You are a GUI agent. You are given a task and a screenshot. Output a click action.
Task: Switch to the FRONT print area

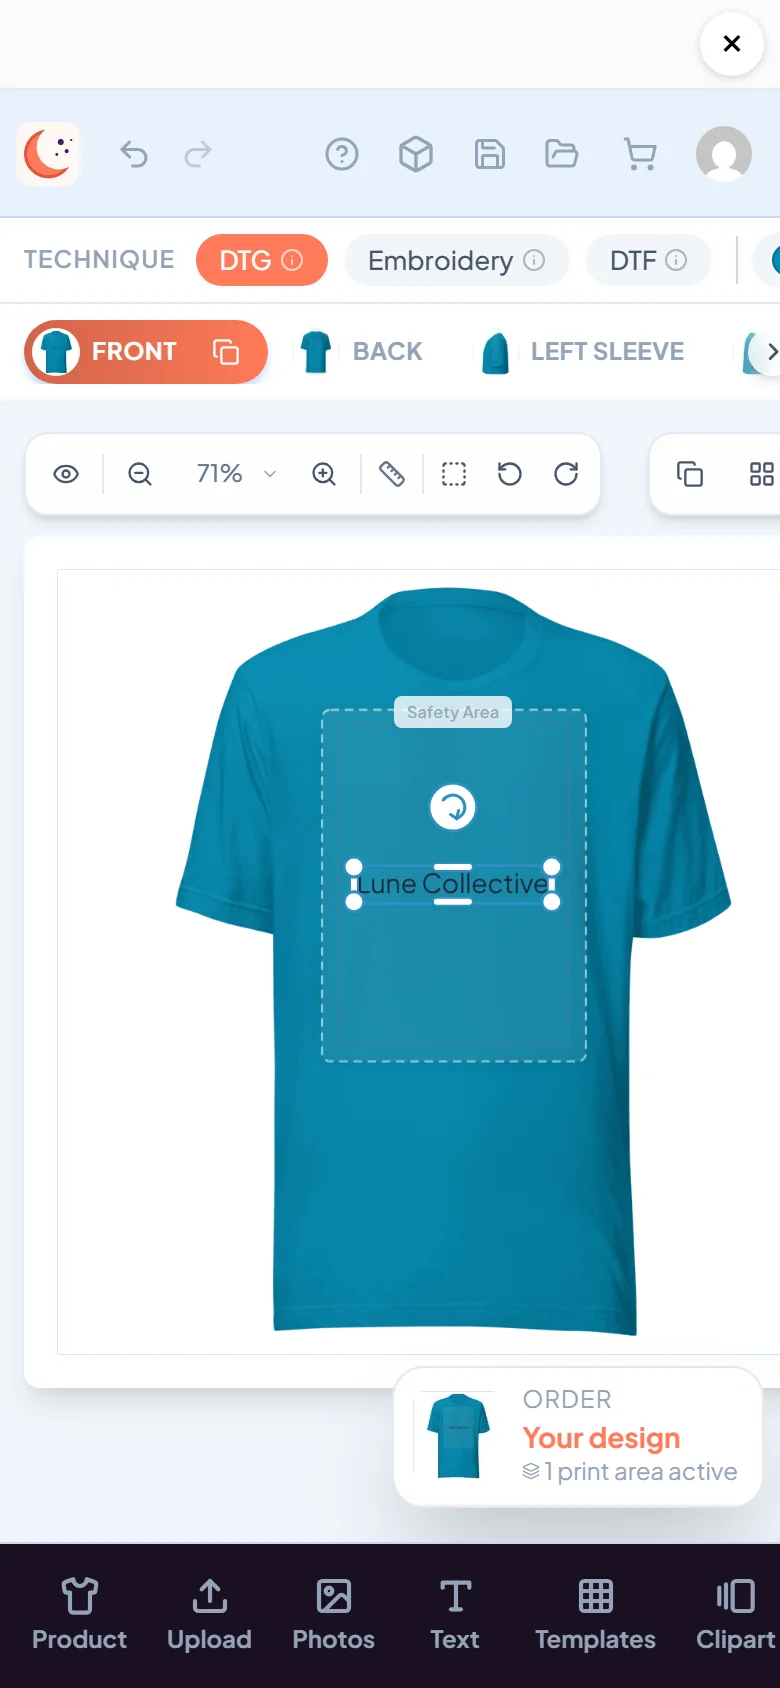146,352
